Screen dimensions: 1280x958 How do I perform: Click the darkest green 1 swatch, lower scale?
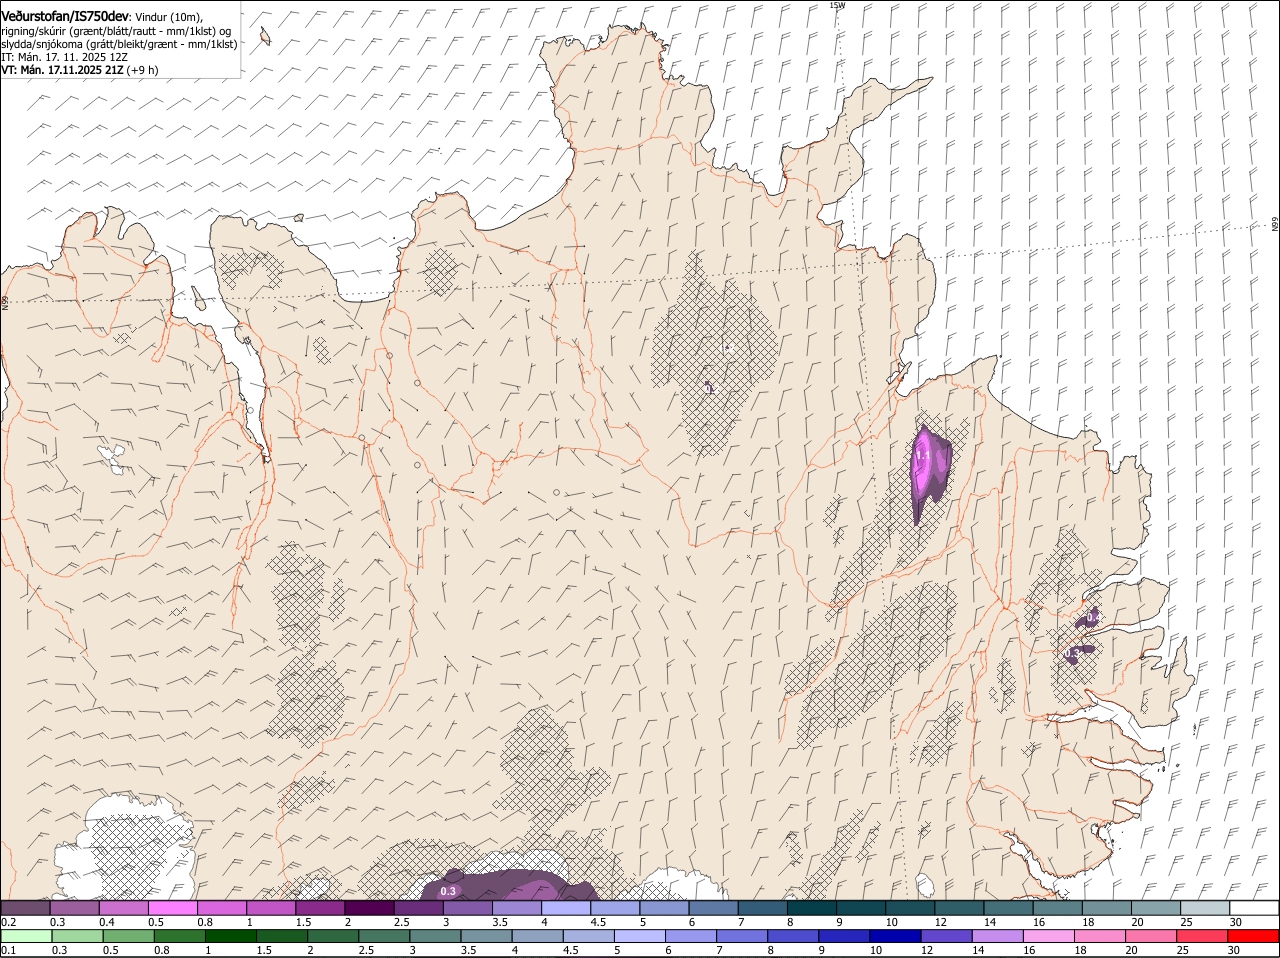[230, 936]
